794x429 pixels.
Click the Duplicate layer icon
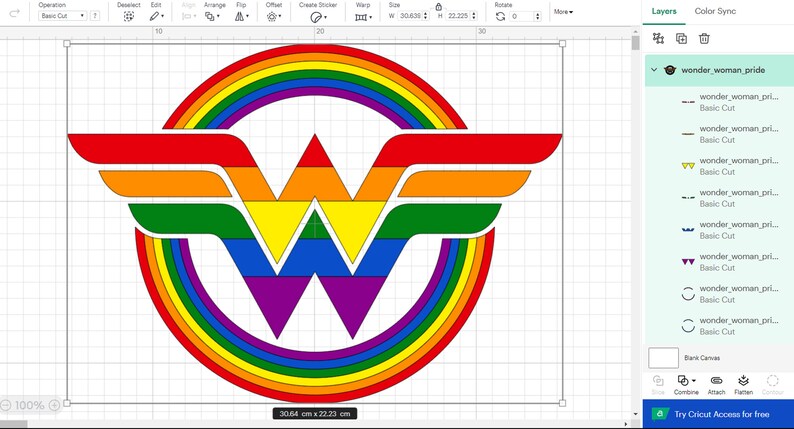coord(681,38)
